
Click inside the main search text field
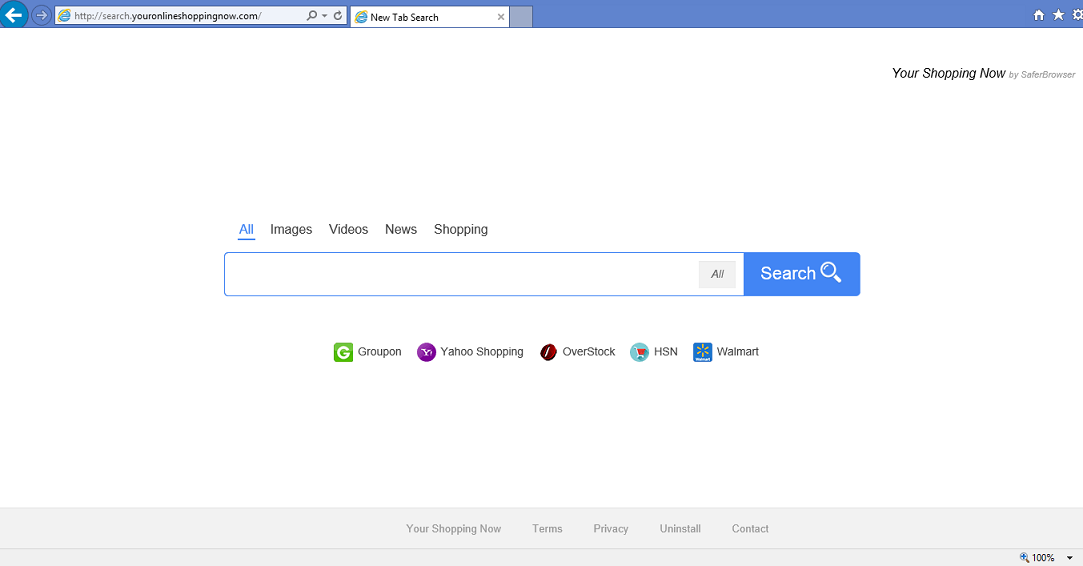[x=460, y=274]
